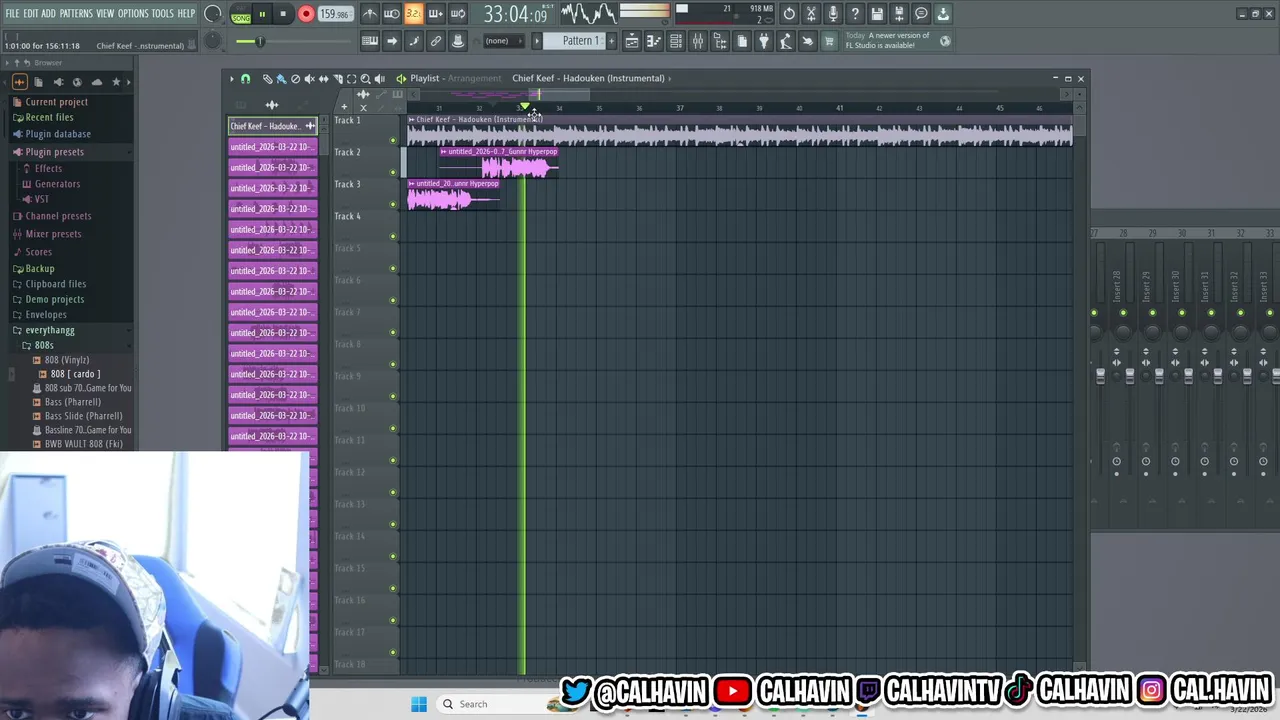The width and height of the screenshot is (1280, 720).
Task: Open playlist options menu arrow
Action: (231, 78)
